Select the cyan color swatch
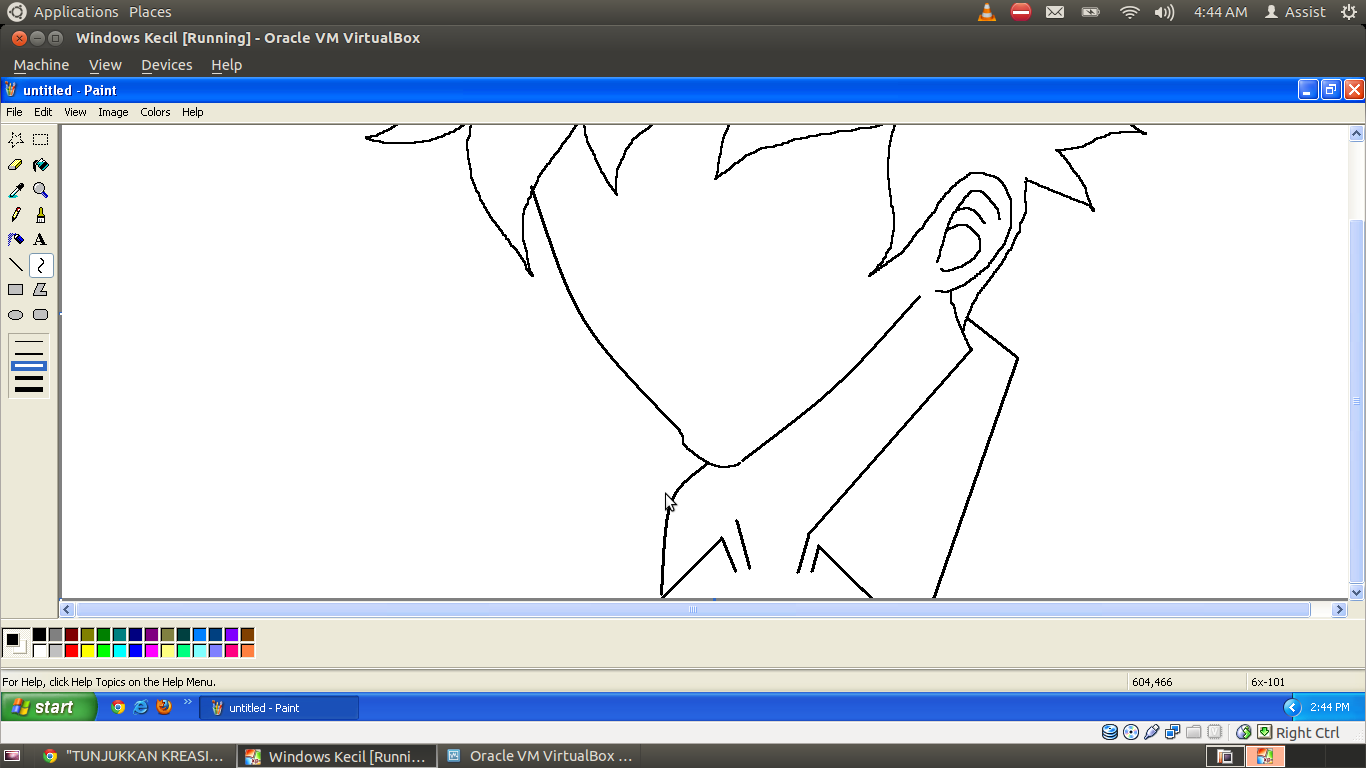 [x=119, y=650]
